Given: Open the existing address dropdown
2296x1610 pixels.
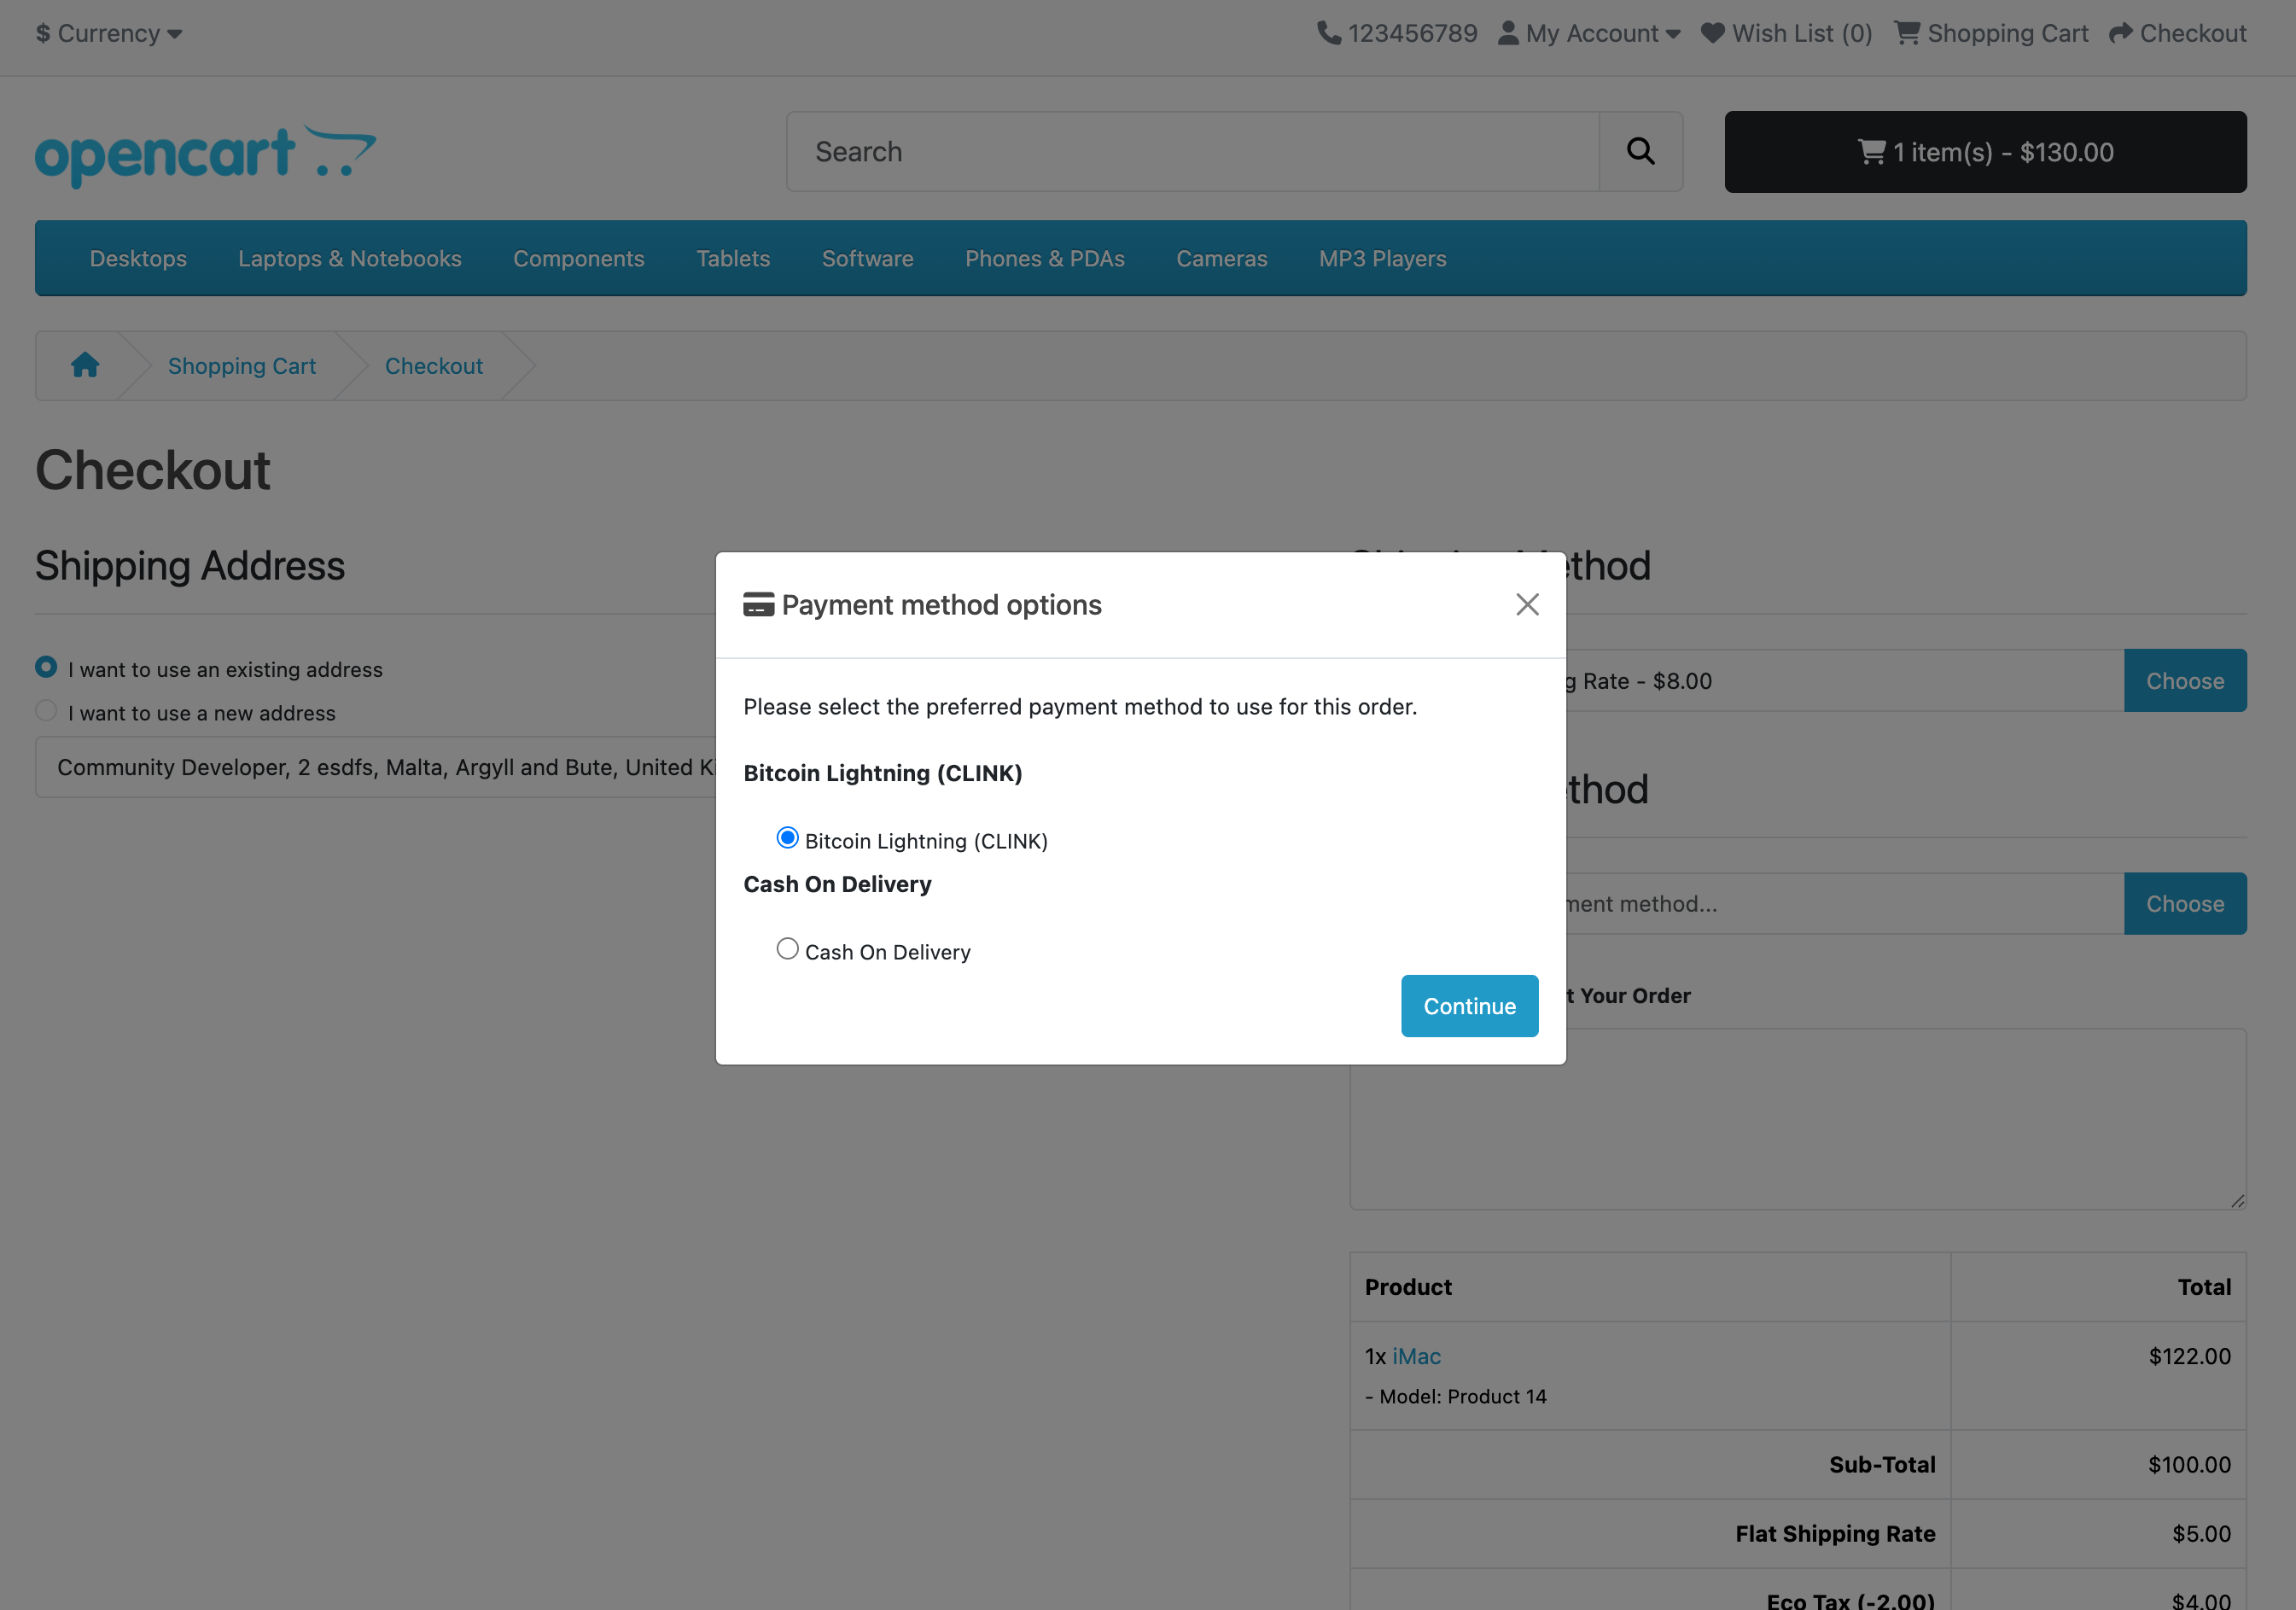Looking at the screenshot, I should [376, 767].
